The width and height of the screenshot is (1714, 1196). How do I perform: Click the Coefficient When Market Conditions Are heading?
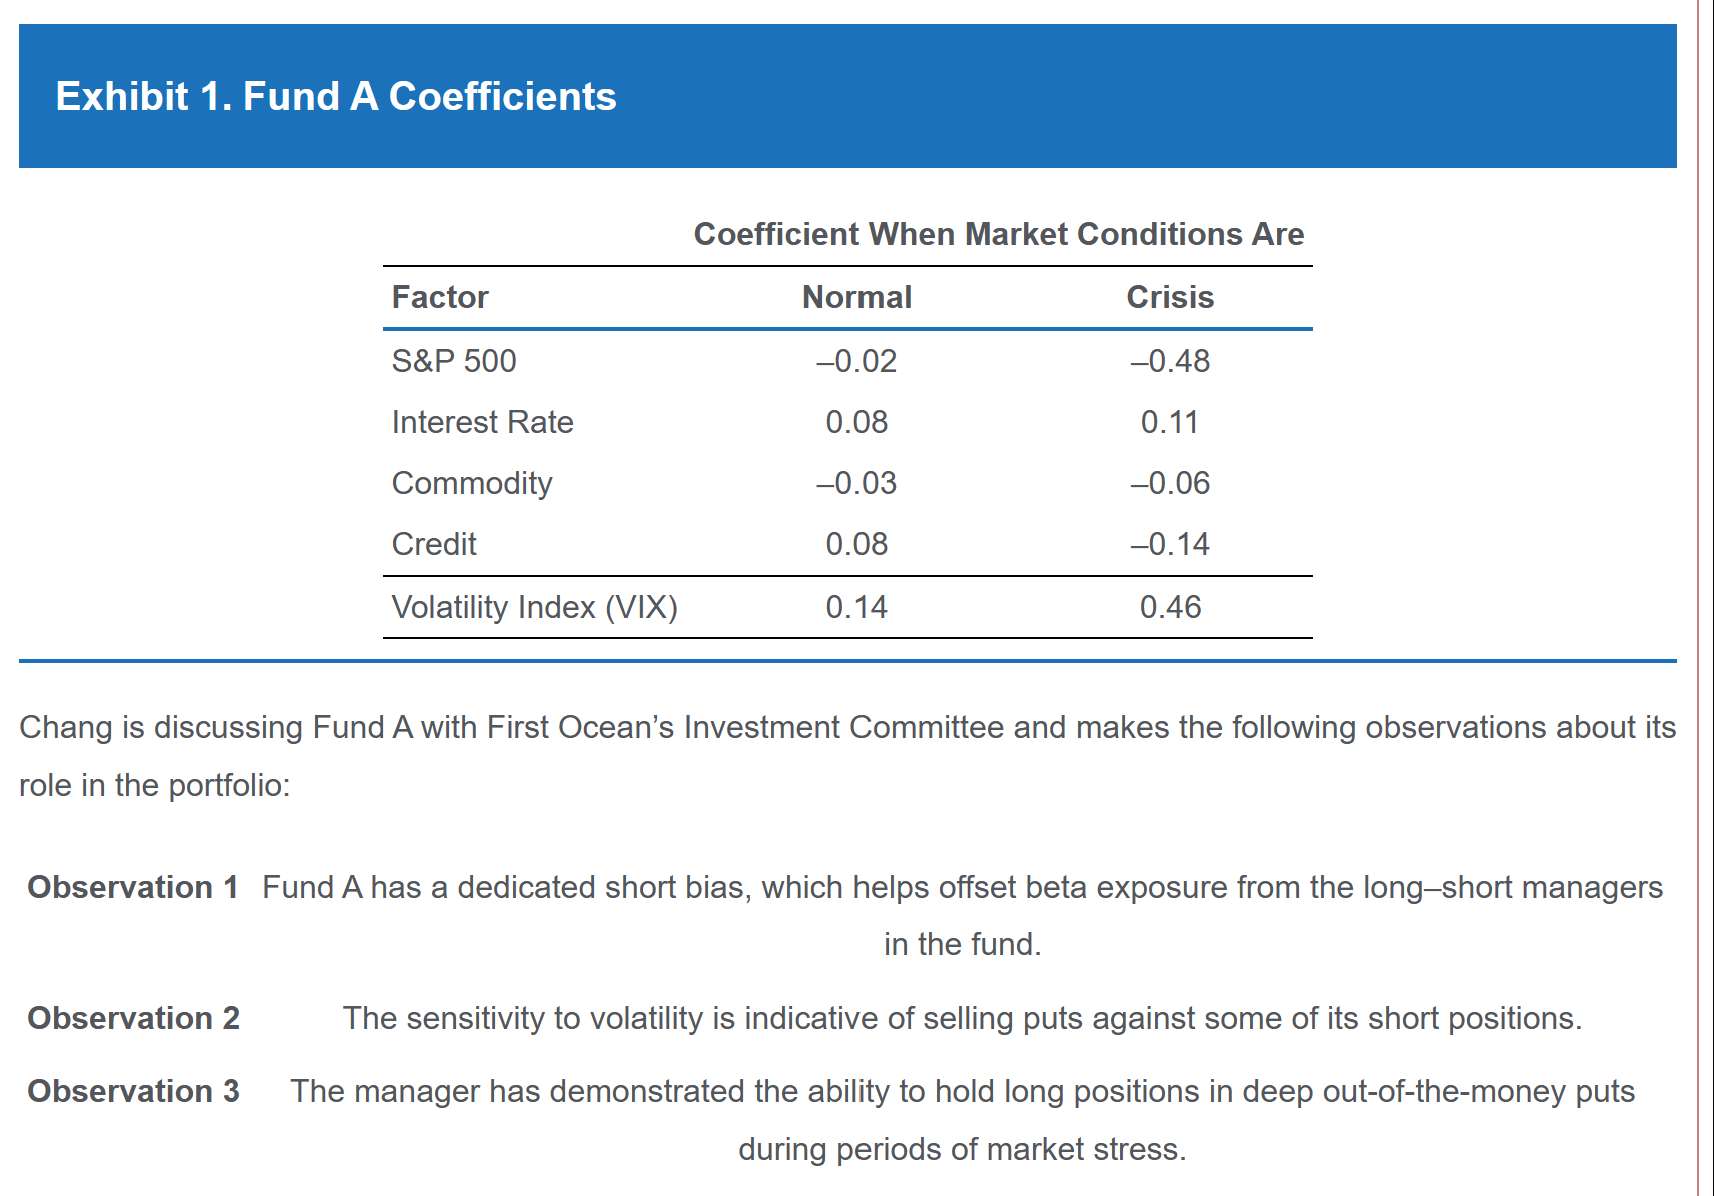pyautogui.click(x=998, y=234)
